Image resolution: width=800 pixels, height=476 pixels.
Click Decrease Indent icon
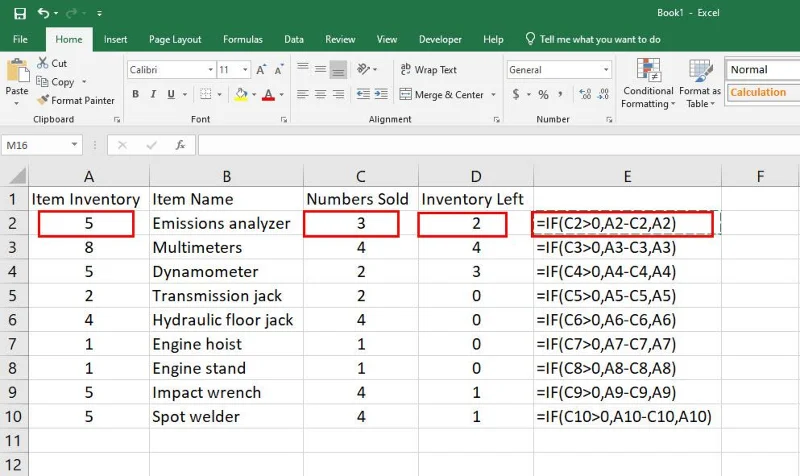tap(363, 94)
